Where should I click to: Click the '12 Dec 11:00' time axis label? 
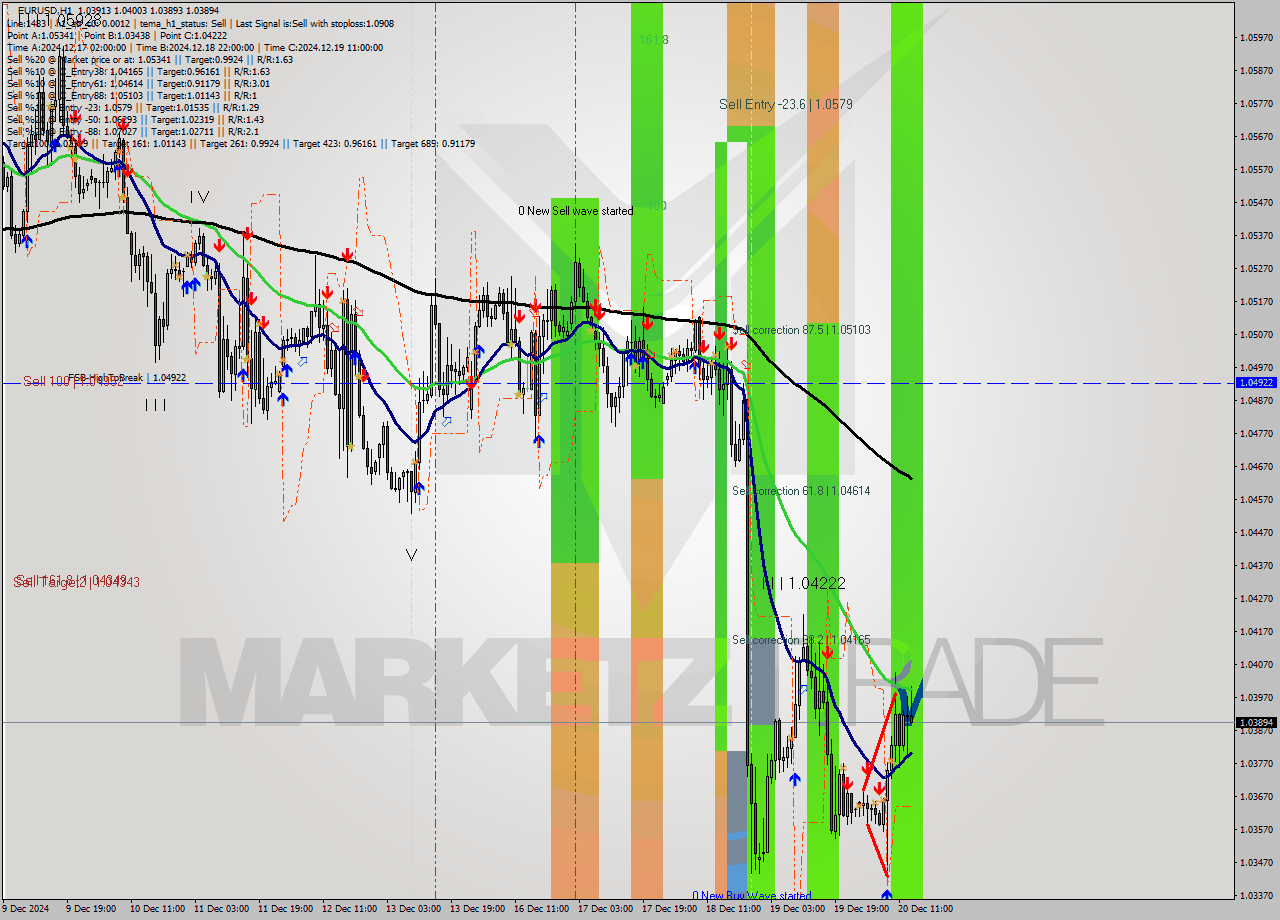[x=349, y=909]
